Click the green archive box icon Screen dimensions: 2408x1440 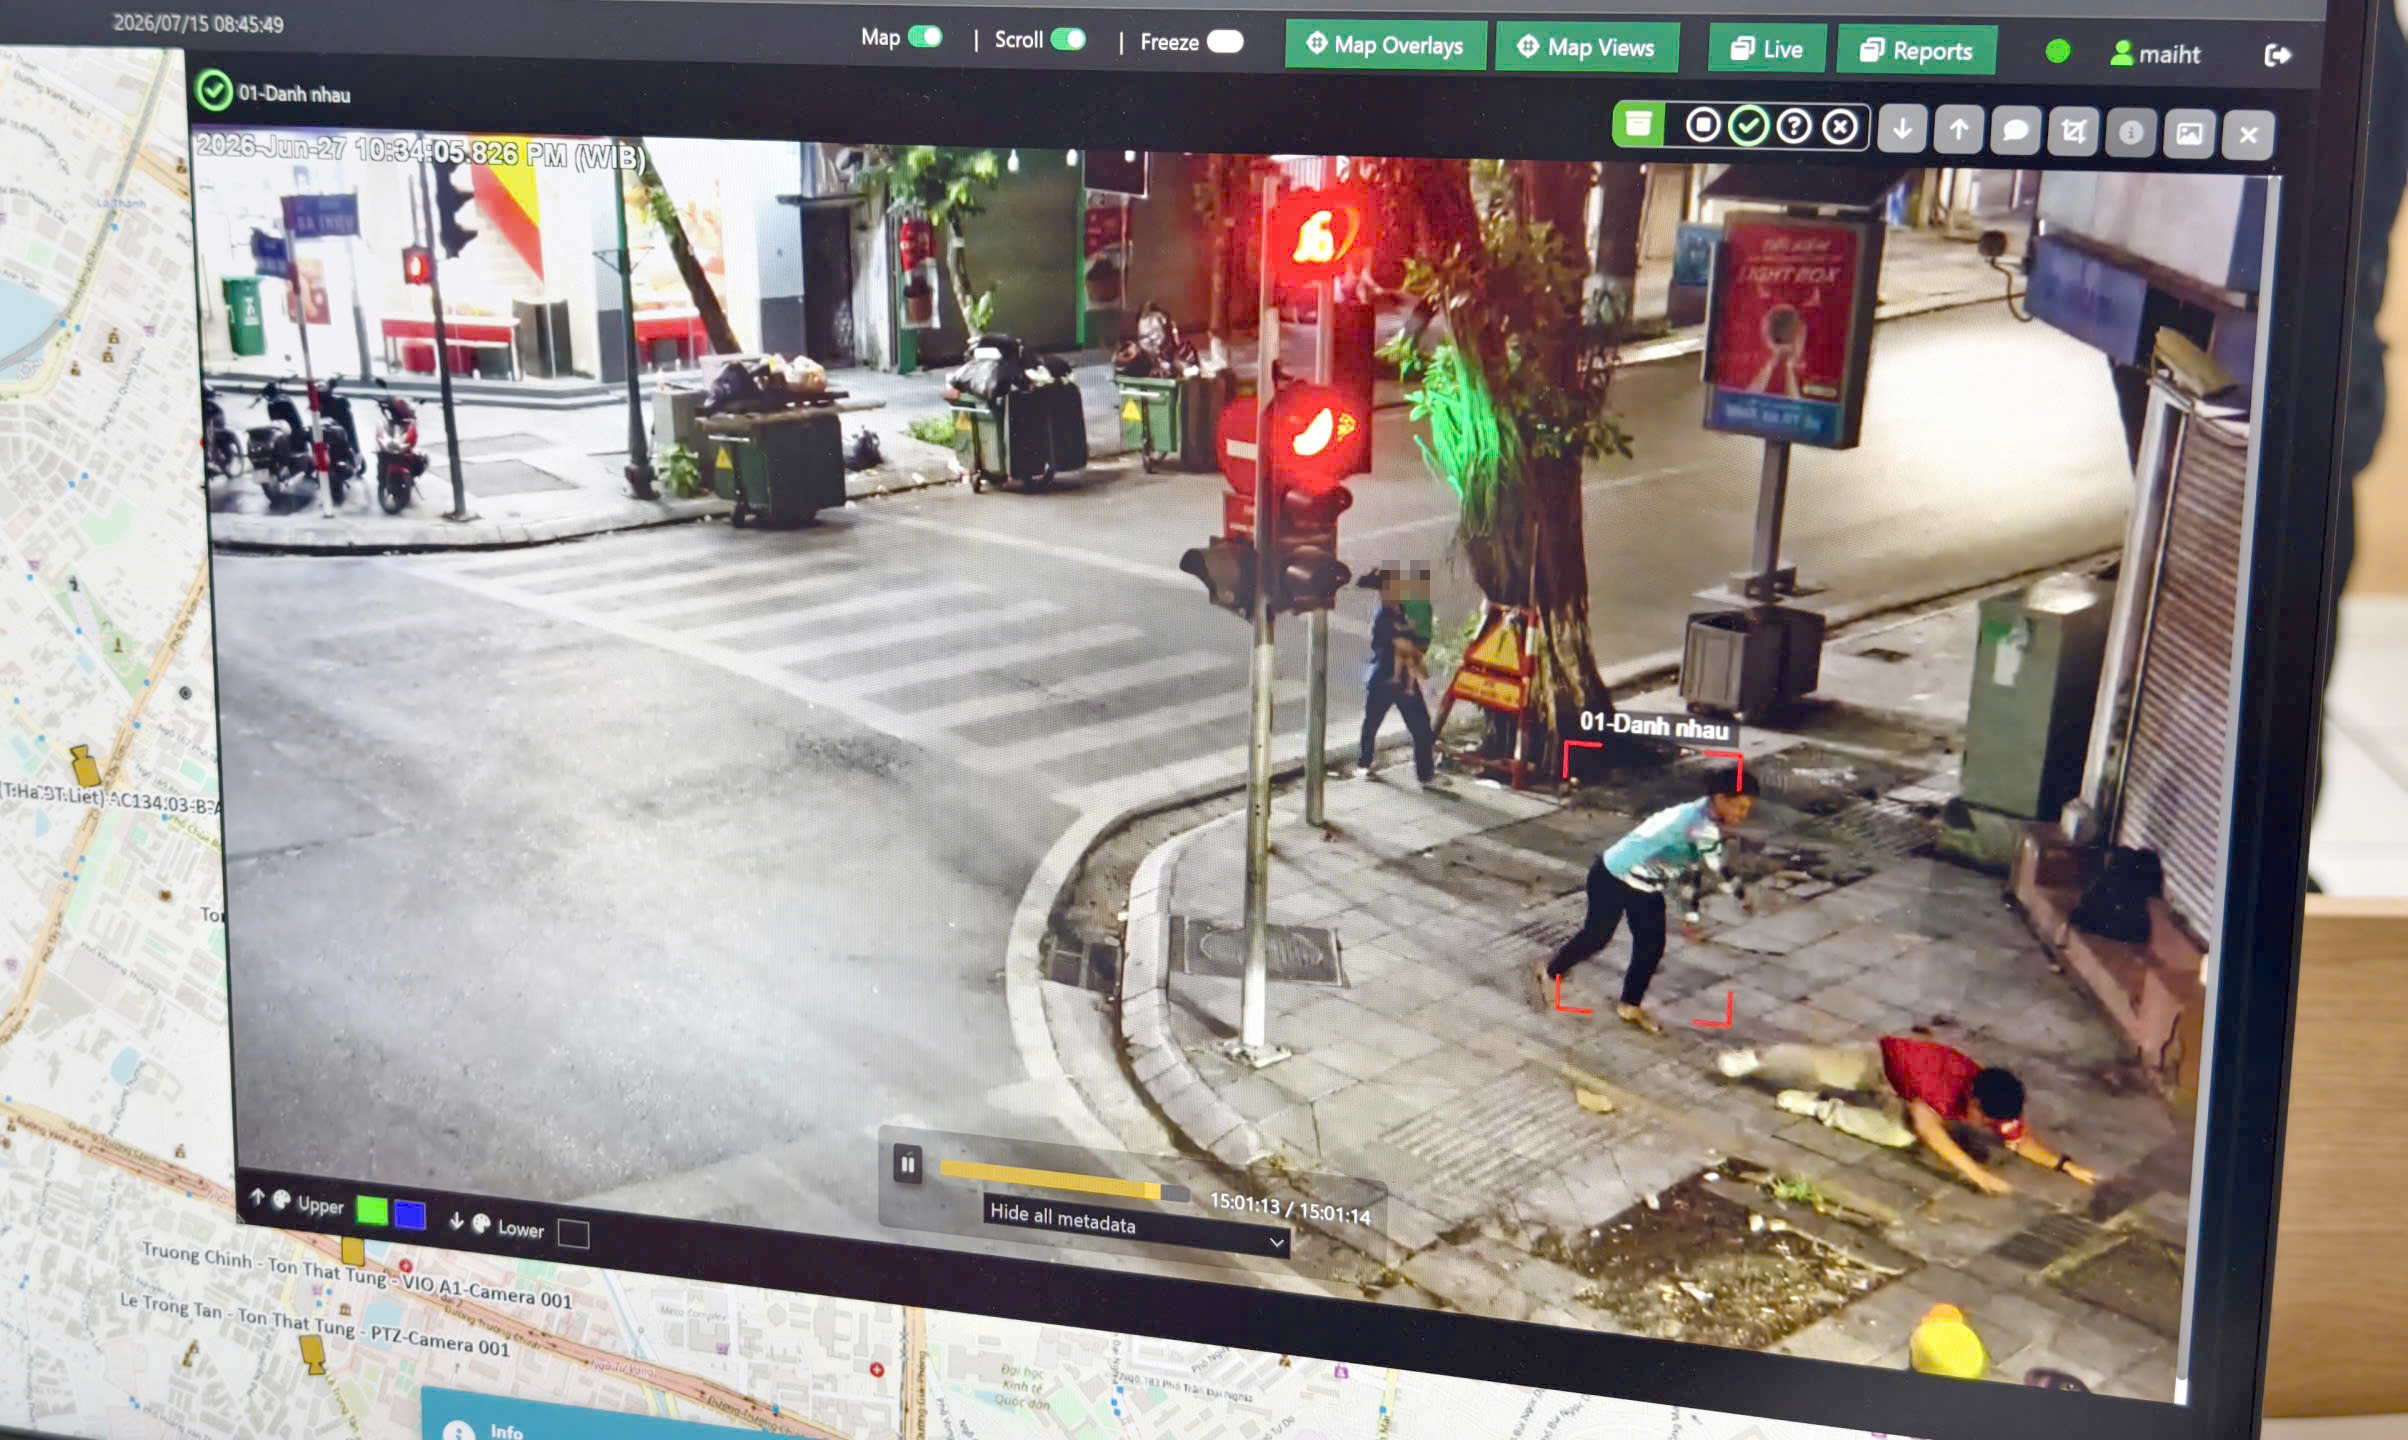pyautogui.click(x=1638, y=125)
